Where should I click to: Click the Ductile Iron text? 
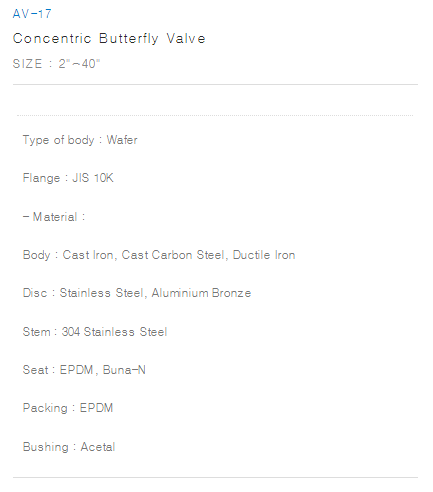264,255
